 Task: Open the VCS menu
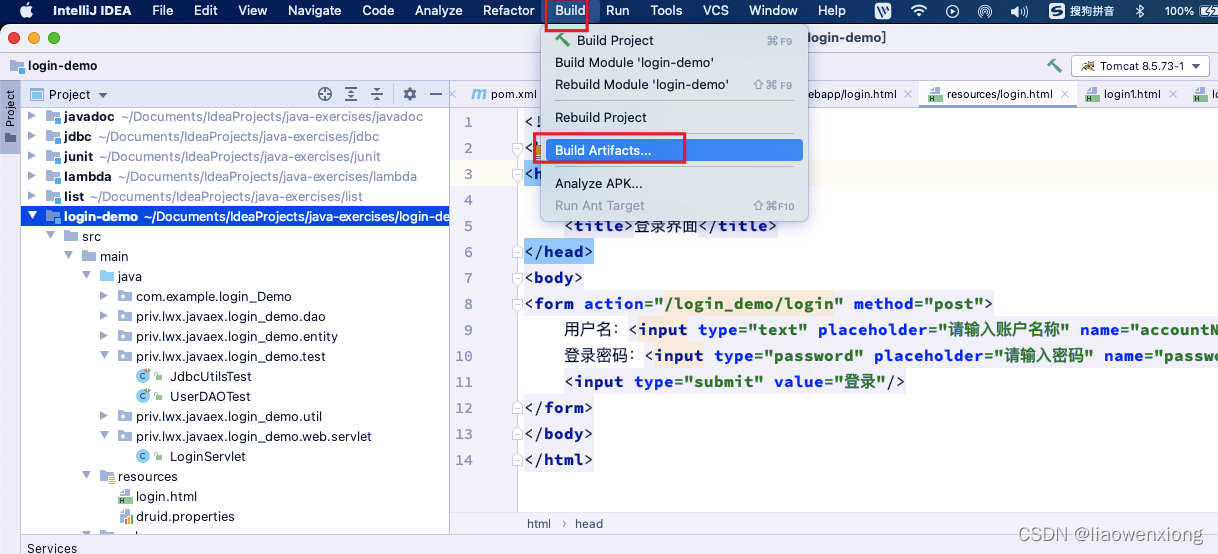point(716,11)
